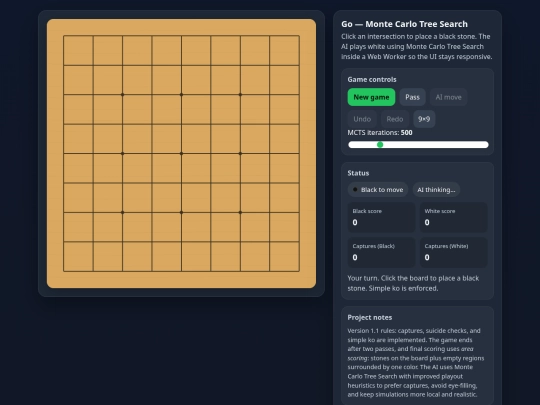Click the Status heading
The image size is (540, 405).
coord(358,173)
